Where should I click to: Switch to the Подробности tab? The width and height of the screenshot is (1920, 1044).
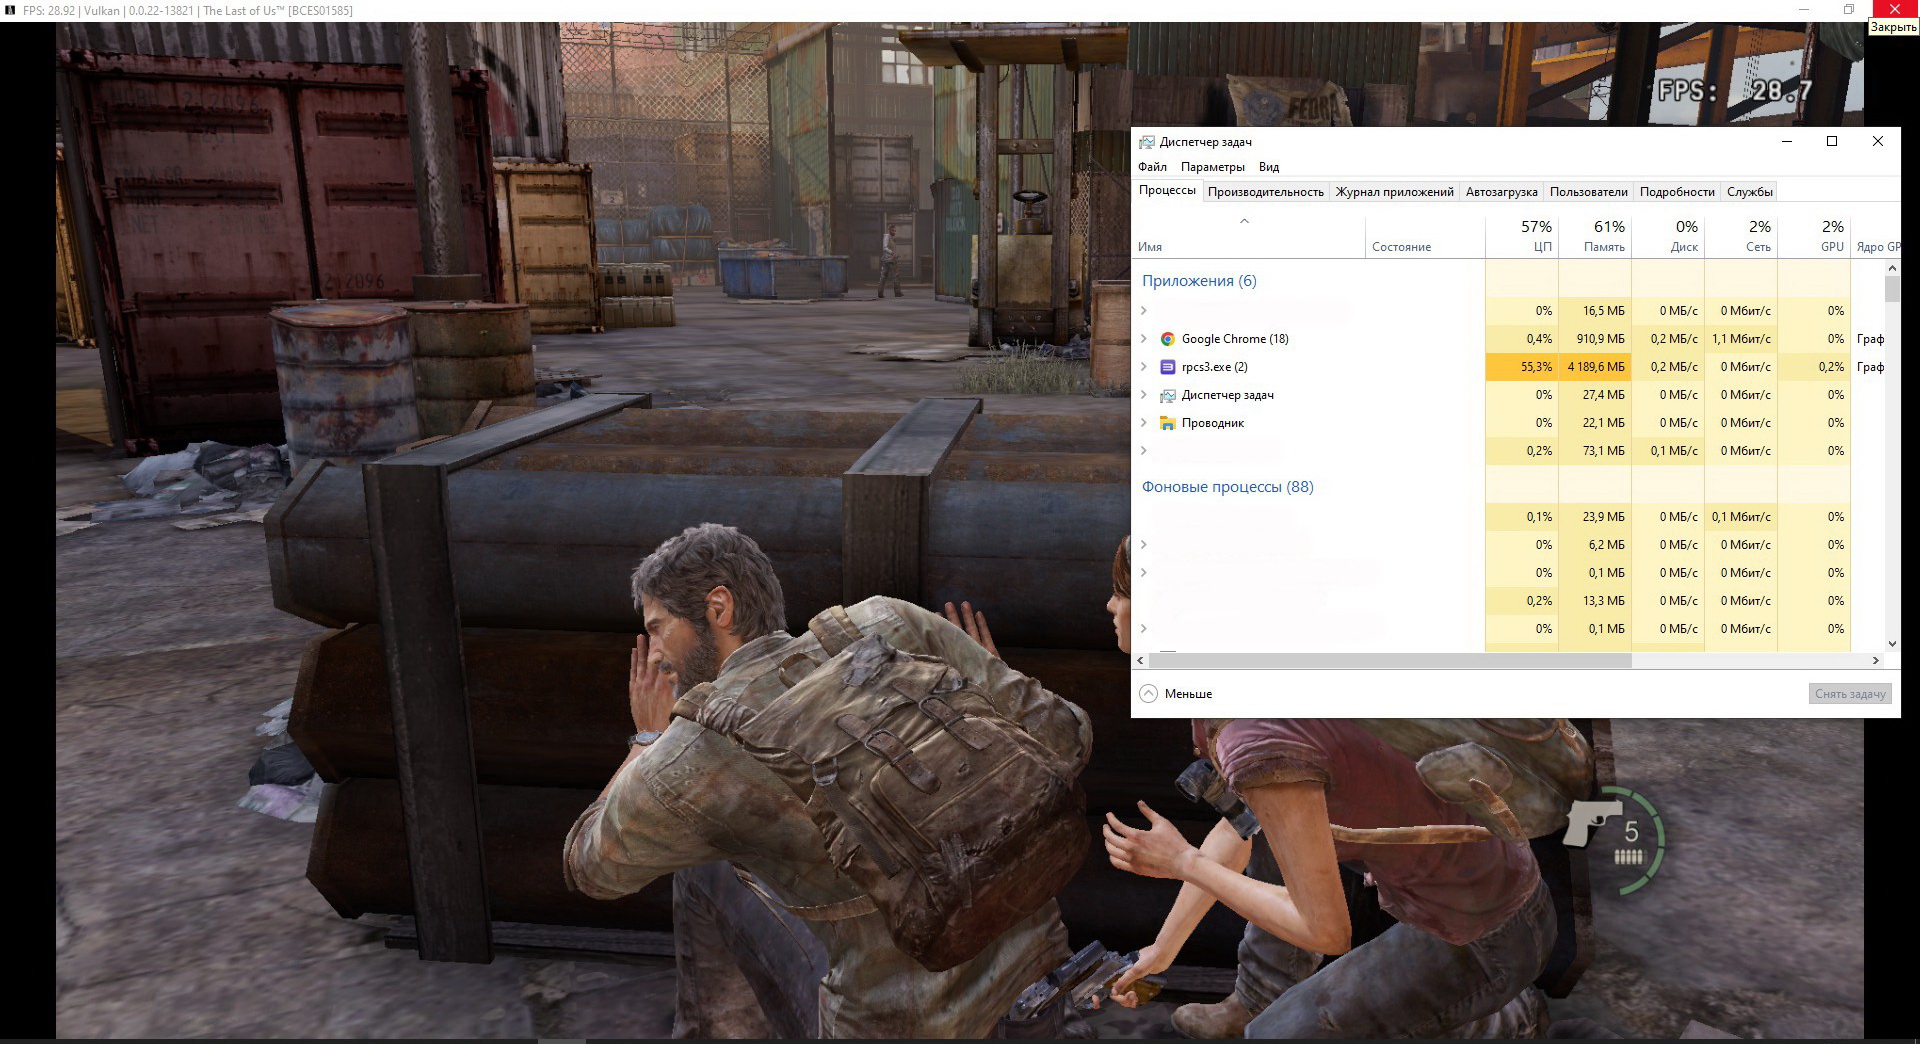click(x=1677, y=192)
